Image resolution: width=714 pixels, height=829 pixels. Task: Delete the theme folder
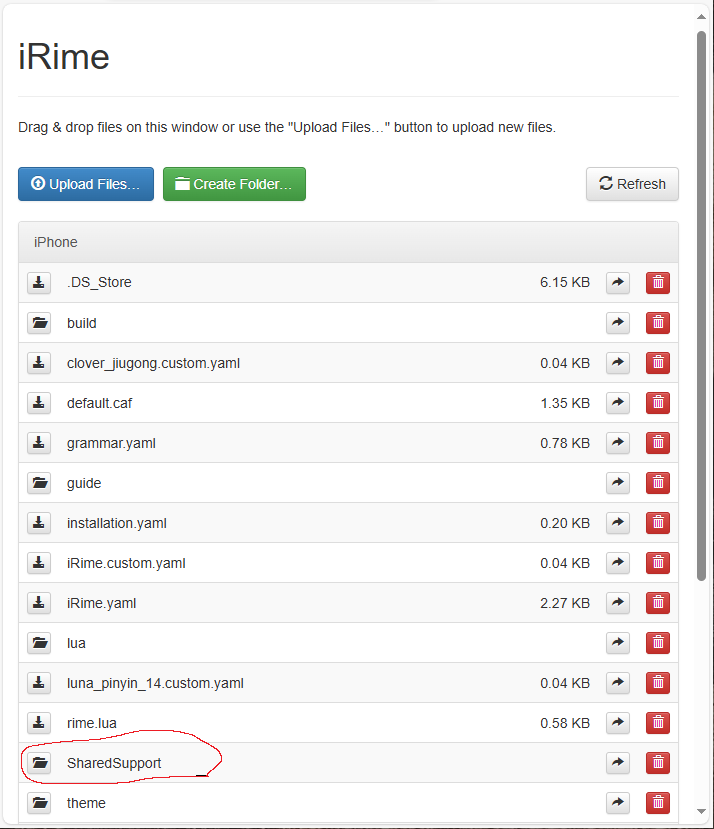point(658,803)
